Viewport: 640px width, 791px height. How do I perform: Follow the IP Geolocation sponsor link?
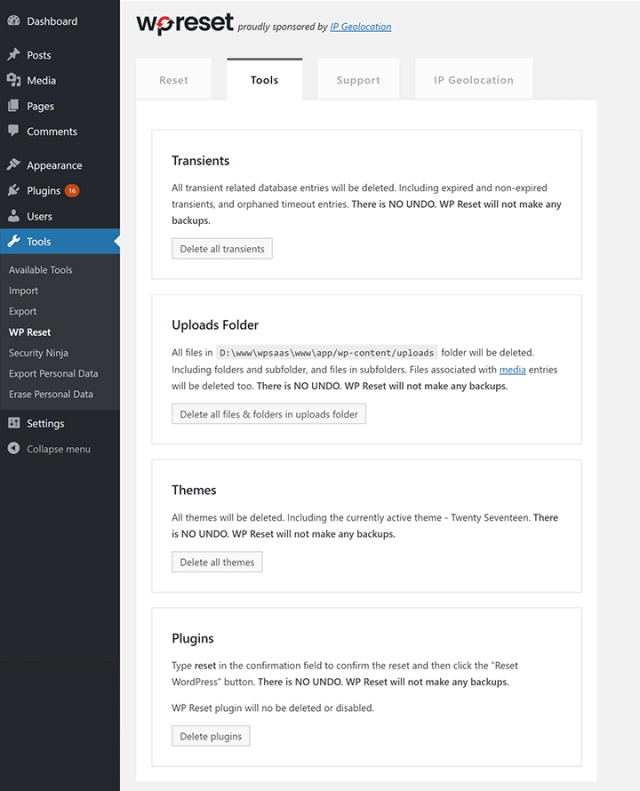pyautogui.click(x=361, y=27)
